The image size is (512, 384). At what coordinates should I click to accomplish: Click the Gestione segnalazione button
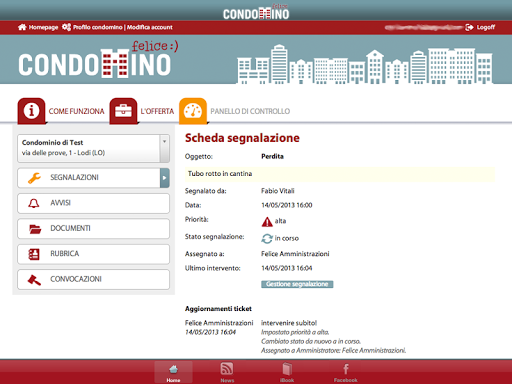point(297,284)
